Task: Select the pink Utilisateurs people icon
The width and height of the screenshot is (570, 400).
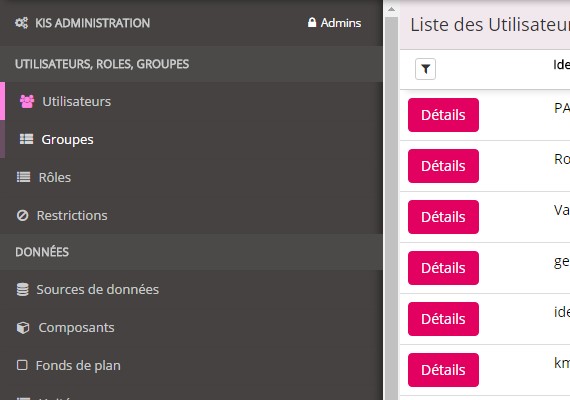Action: point(27,101)
